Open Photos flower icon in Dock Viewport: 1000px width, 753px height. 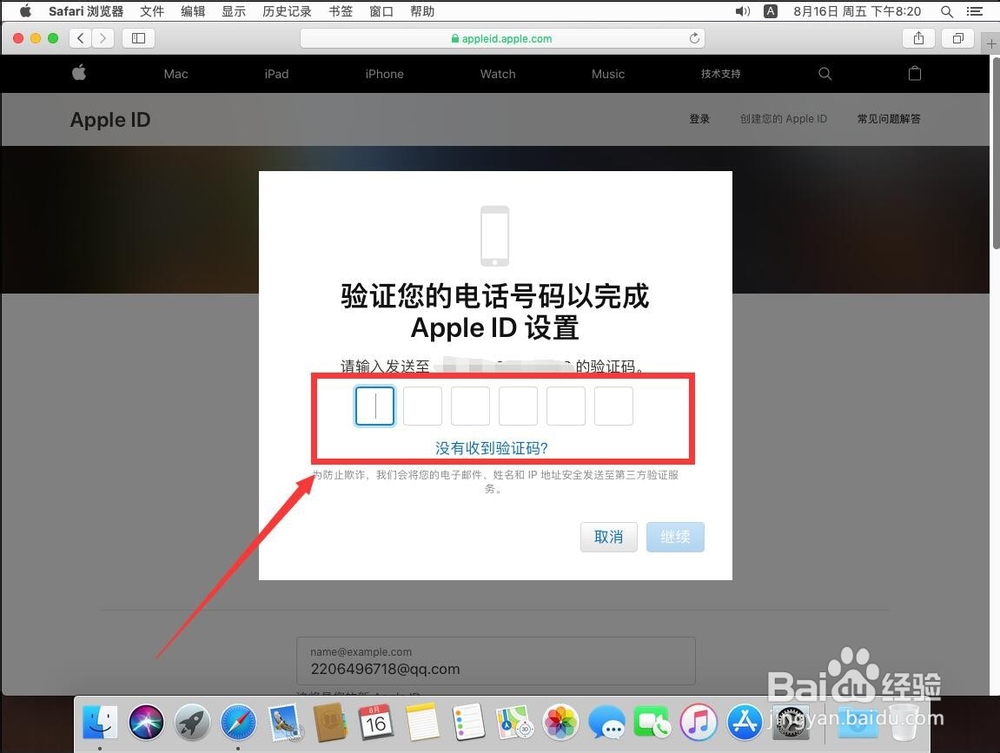pos(561,722)
